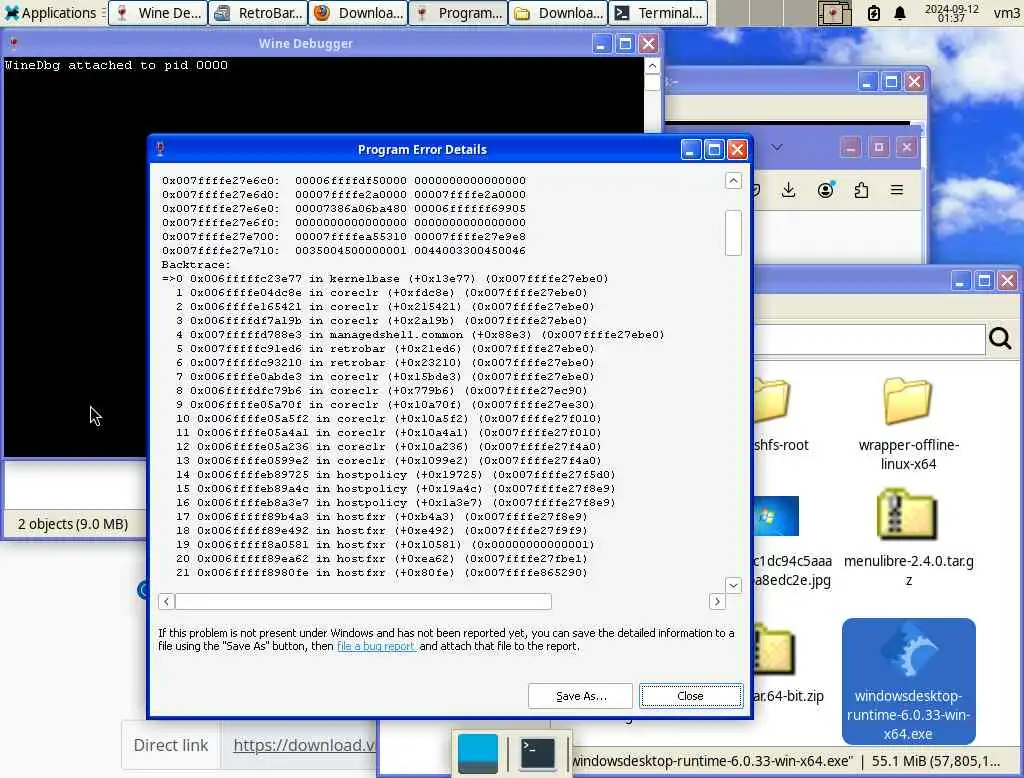Viewport: 1024px width, 778px height.
Task: Click the file manager location input field
Action: (x=869, y=339)
